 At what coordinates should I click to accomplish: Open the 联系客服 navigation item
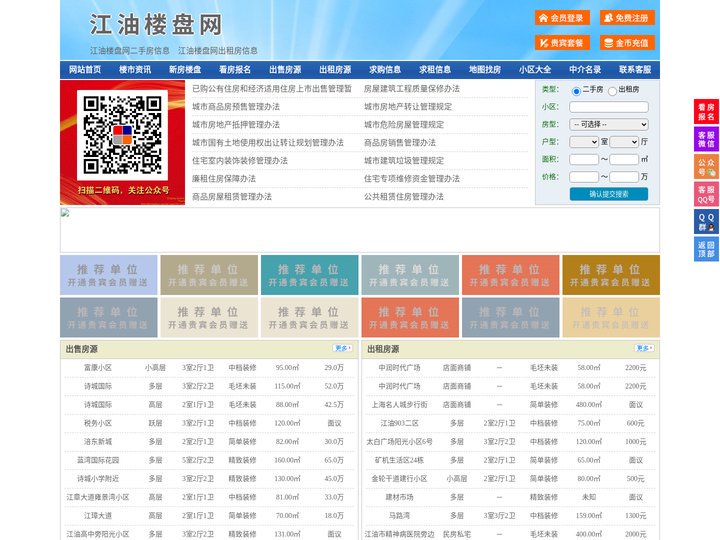(x=635, y=70)
